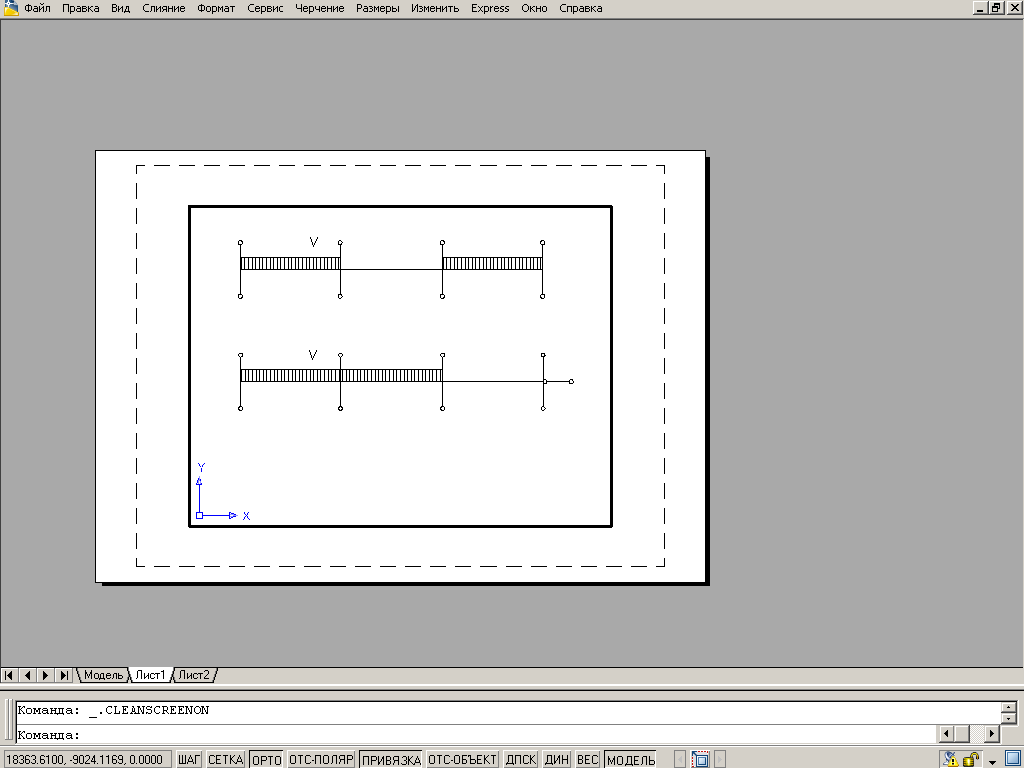The image size is (1024, 768).
Task: Click the toolbar lock padlock icon
Action: [971, 760]
